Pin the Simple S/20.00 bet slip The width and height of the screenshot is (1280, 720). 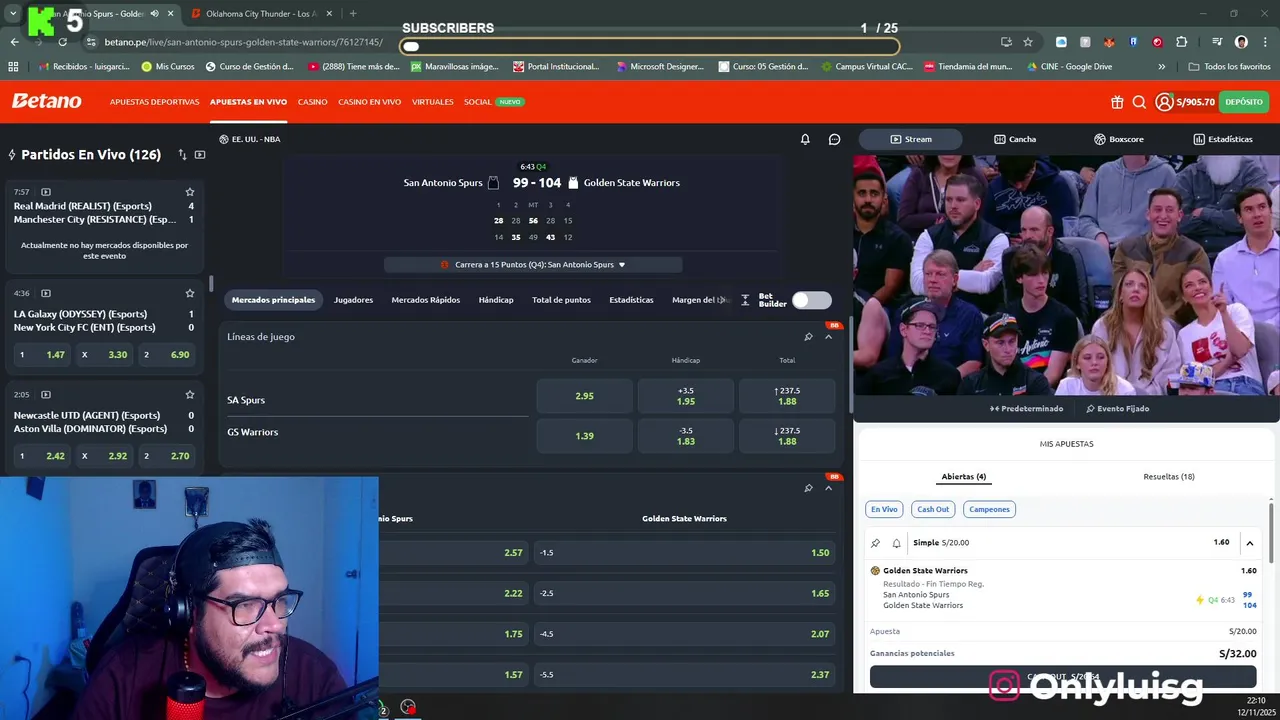point(876,543)
